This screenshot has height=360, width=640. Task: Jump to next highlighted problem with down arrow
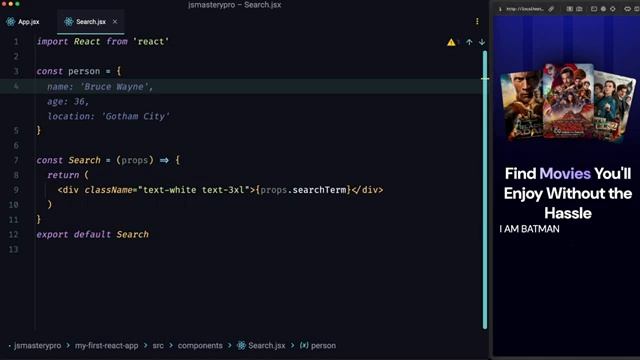coord(482,42)
